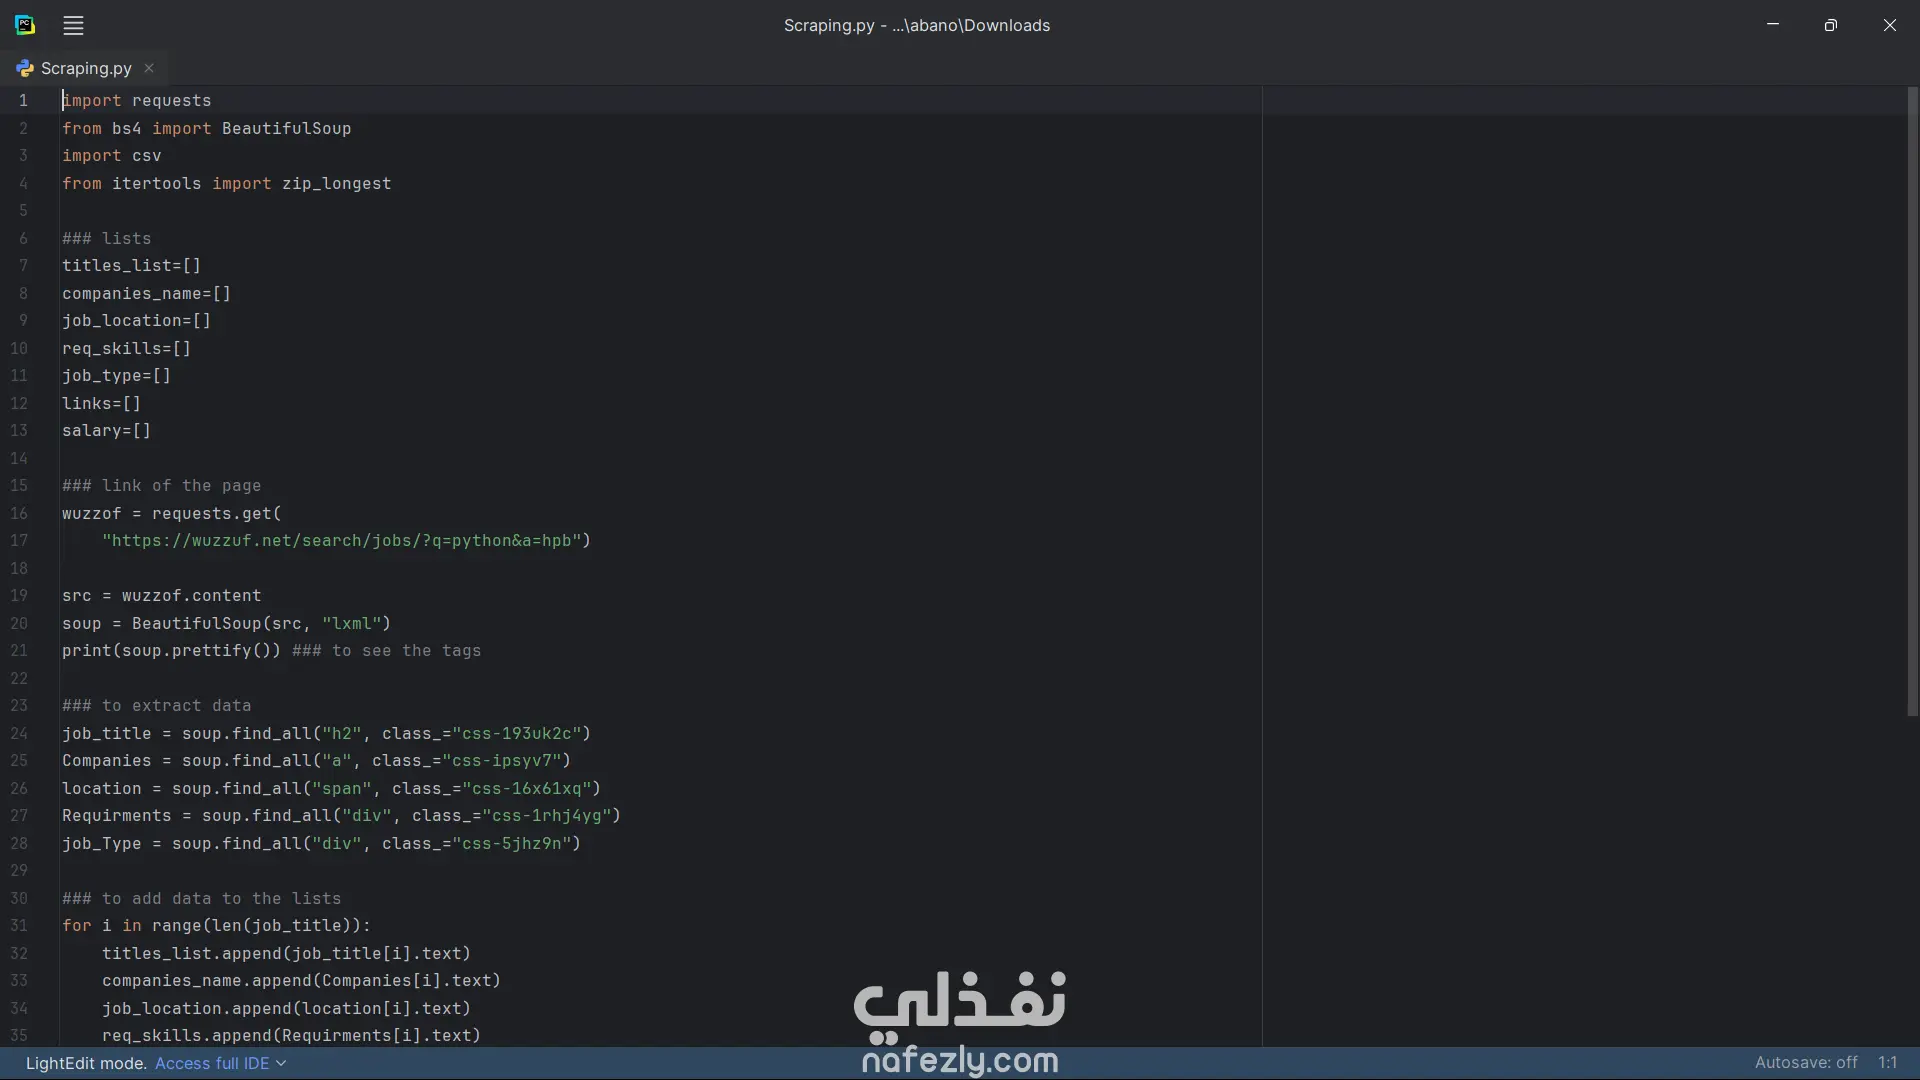Click the '### lists' comment
The height and width of the screenshot is (1080, 1920).
[x=107, y=238]
